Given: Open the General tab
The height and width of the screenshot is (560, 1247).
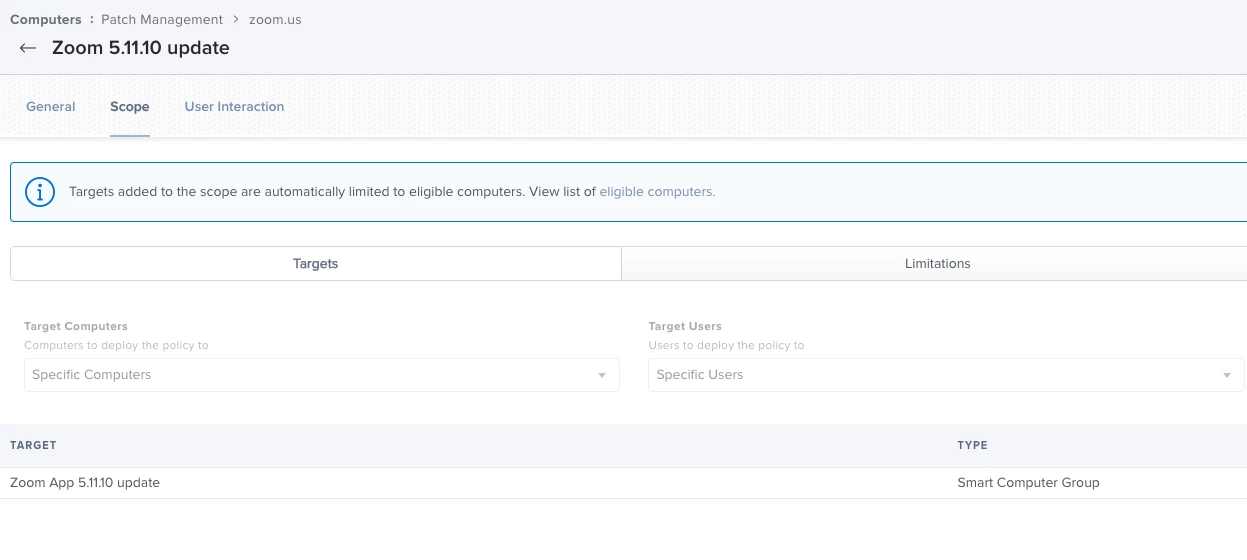Looking at the screenshot, I should tap(51, 106).
